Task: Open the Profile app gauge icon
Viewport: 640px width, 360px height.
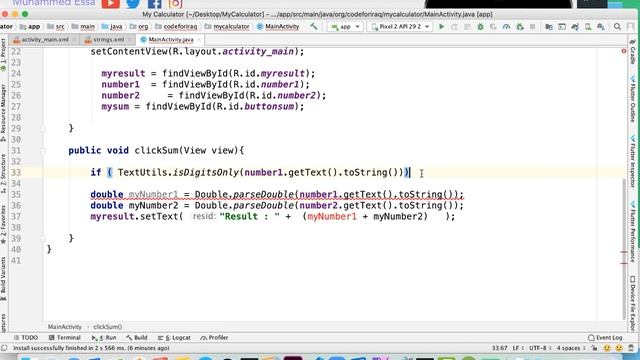Action: coord(507,27)
